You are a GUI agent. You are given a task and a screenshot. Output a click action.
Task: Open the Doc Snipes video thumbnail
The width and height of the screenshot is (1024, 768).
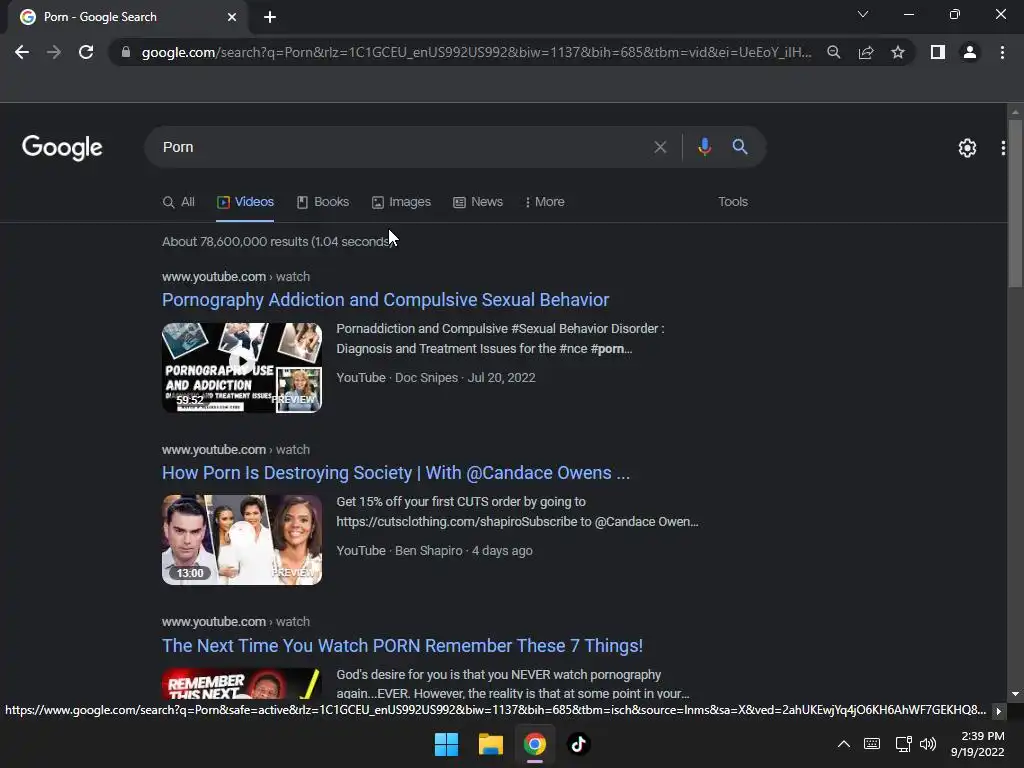[x=242, y=368]
